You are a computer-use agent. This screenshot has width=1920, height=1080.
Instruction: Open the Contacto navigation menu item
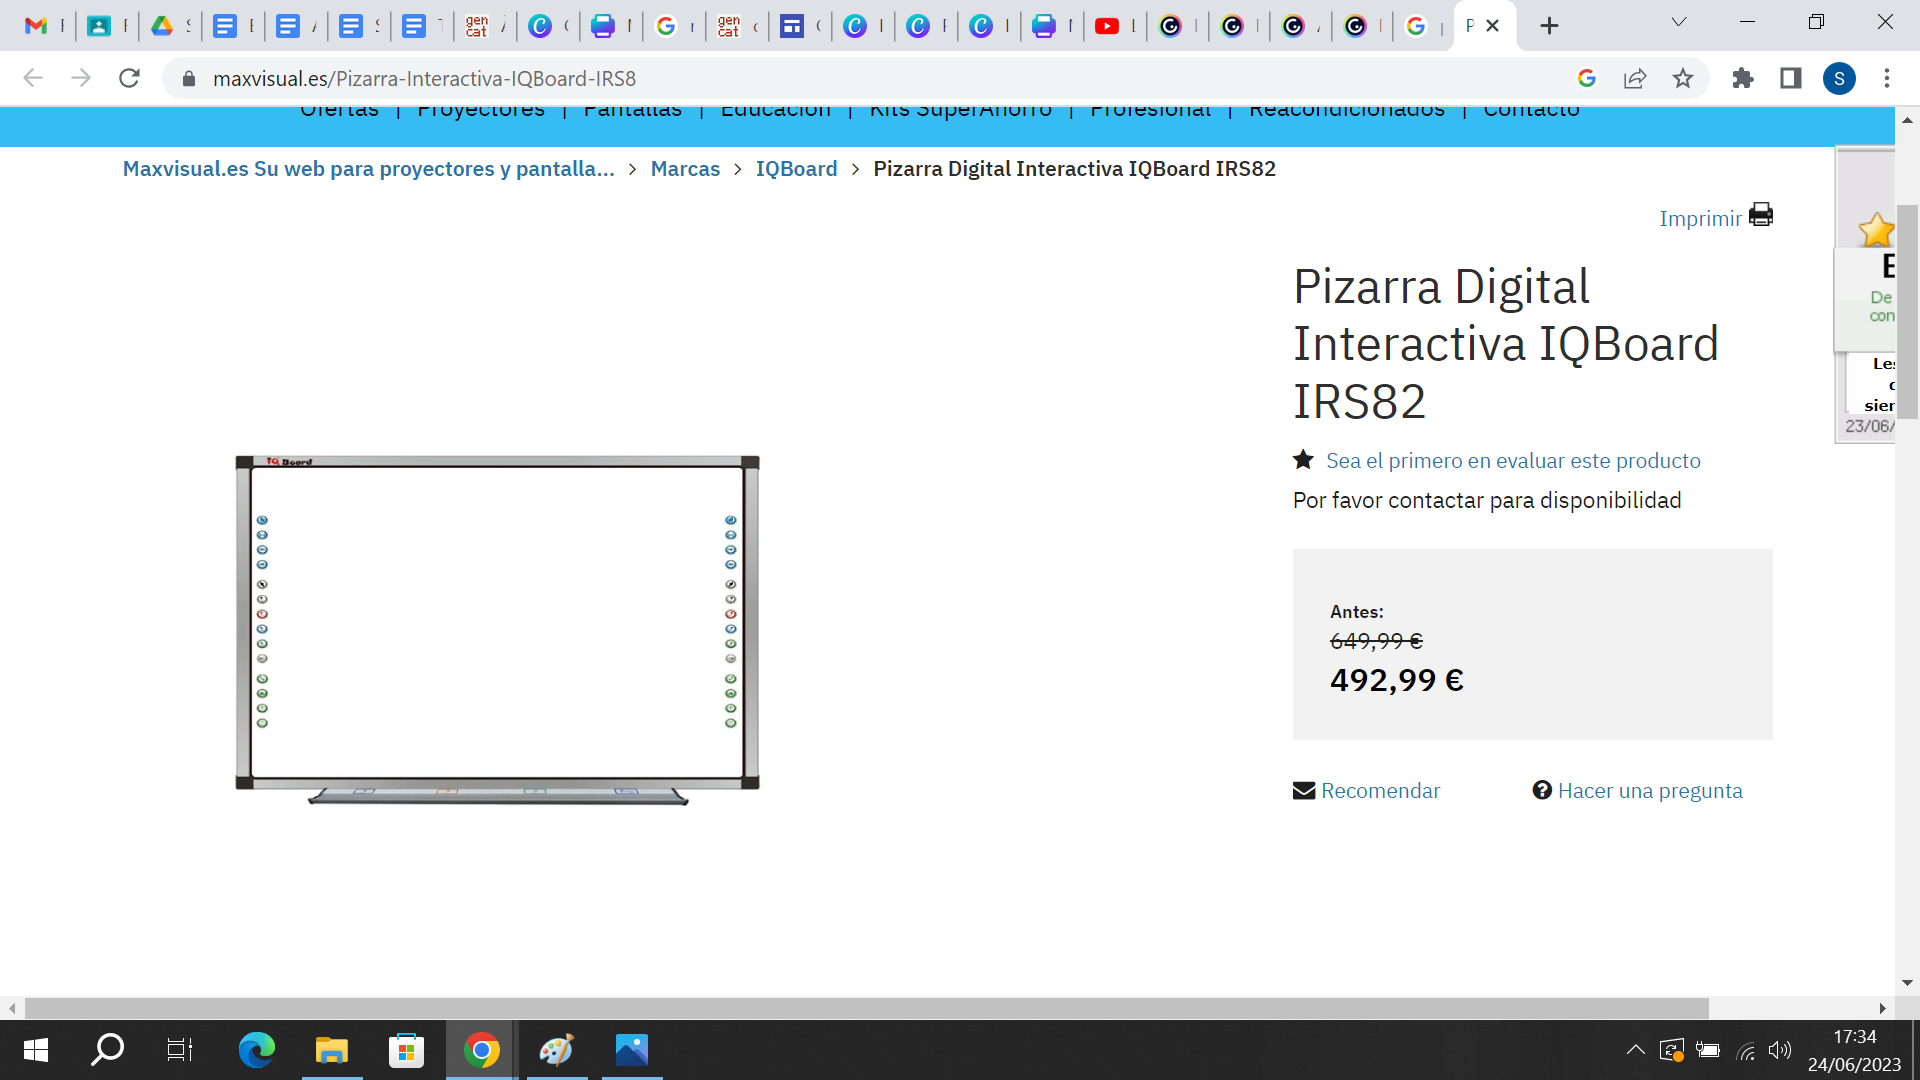[1530, 110]
